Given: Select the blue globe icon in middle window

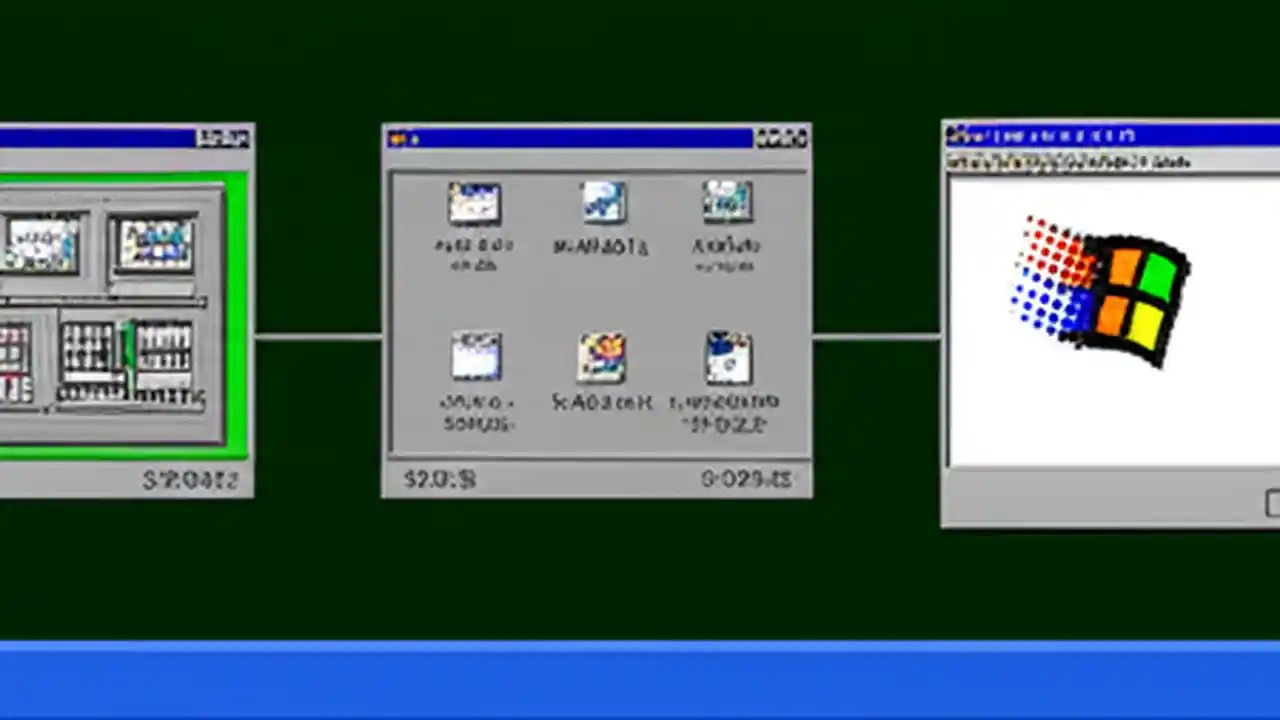Looking at the screenshot, I should [x=601, y=203].
